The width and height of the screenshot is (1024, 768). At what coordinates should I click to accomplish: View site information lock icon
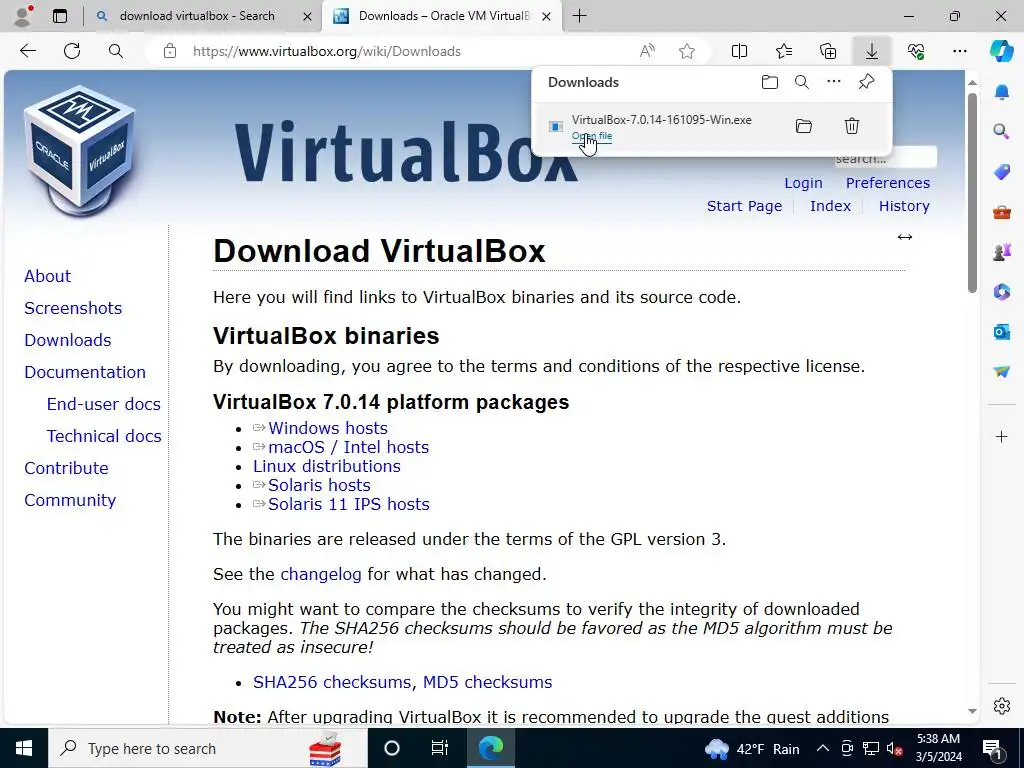[x=170, y=51]
